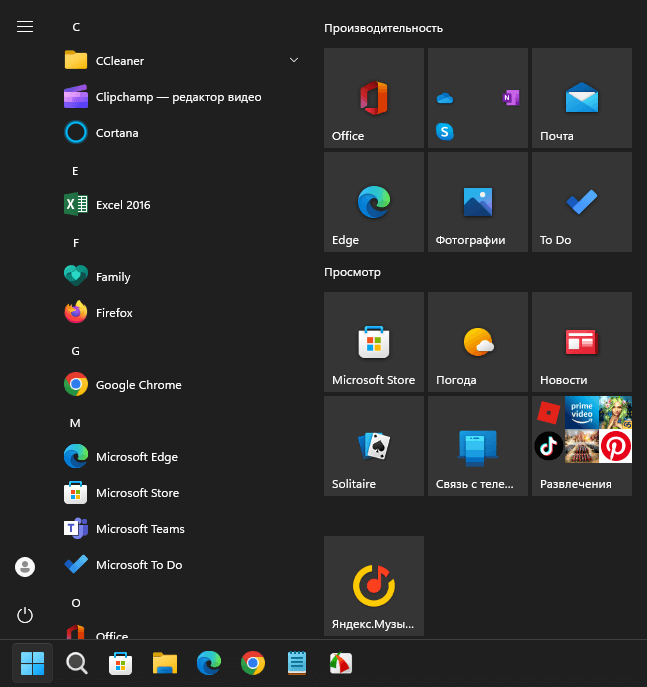
Task: Open the Почта mail tile
Action: pyautogui.click(x=582, y=98)
